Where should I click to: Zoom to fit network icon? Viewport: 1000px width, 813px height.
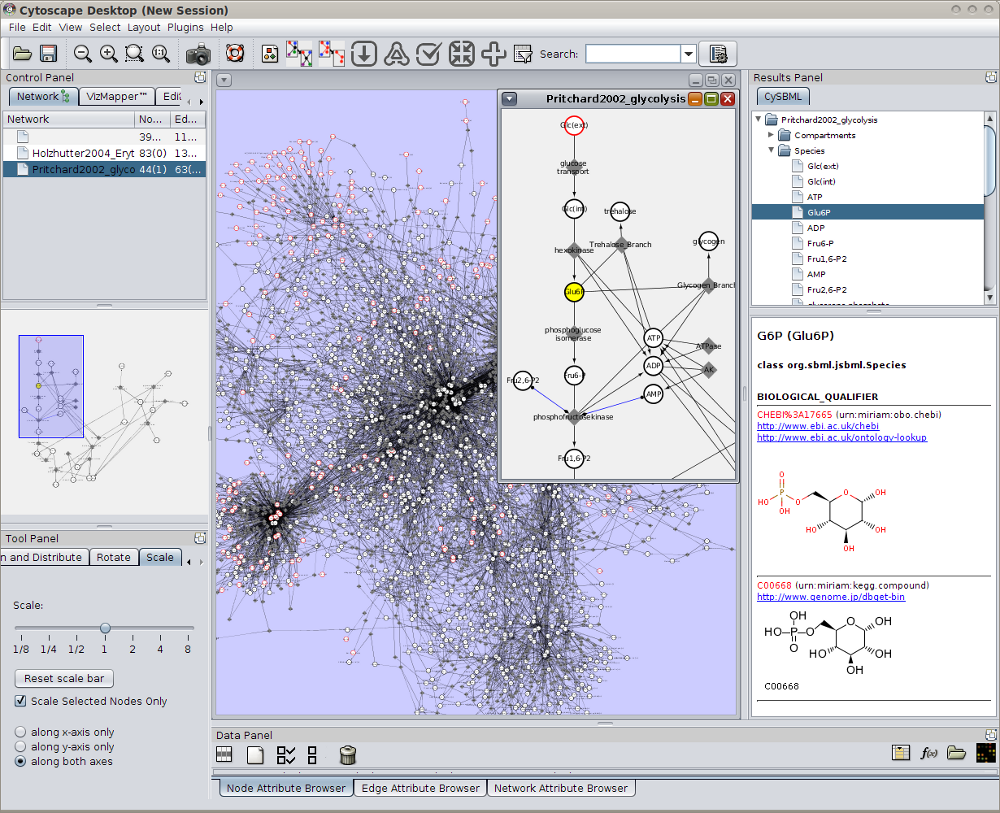(x=161, y=54)
